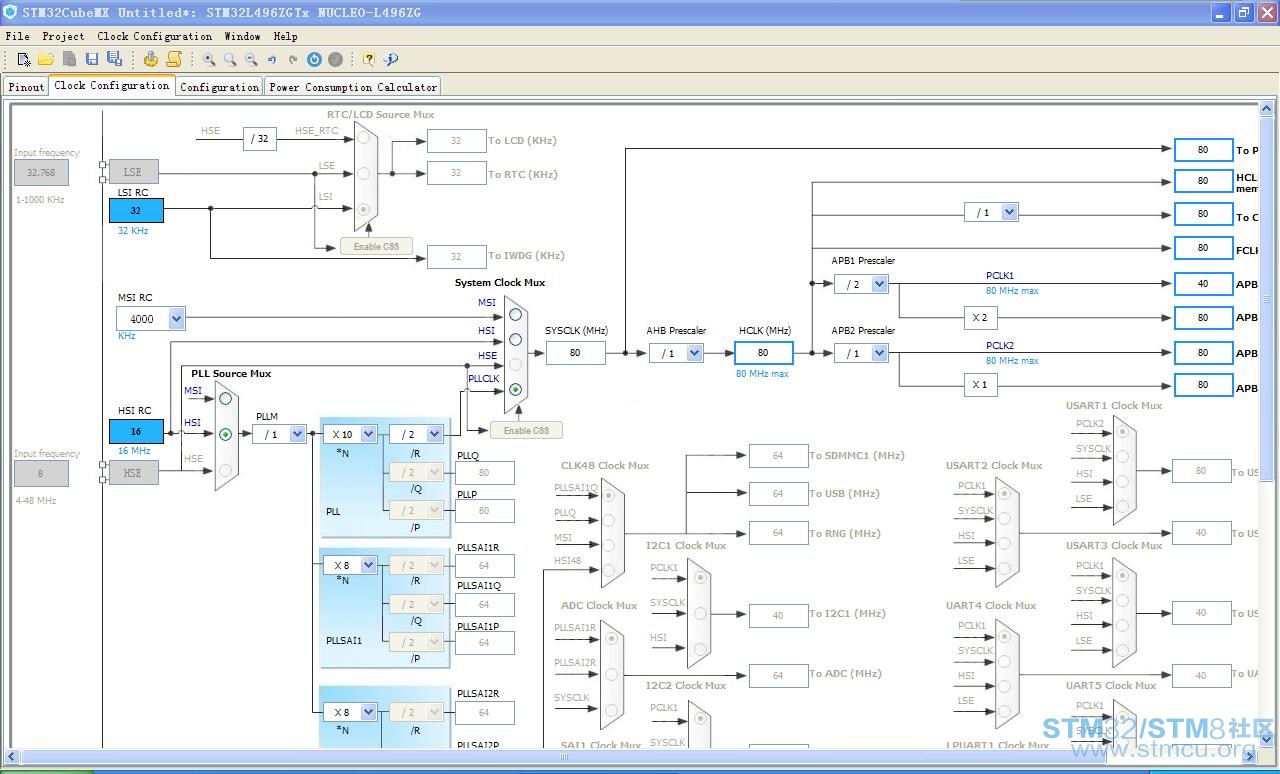This screenshot has height=774, width=1280.
Task: Click the blue HSI RC 16 block
Action: (136, 431)
